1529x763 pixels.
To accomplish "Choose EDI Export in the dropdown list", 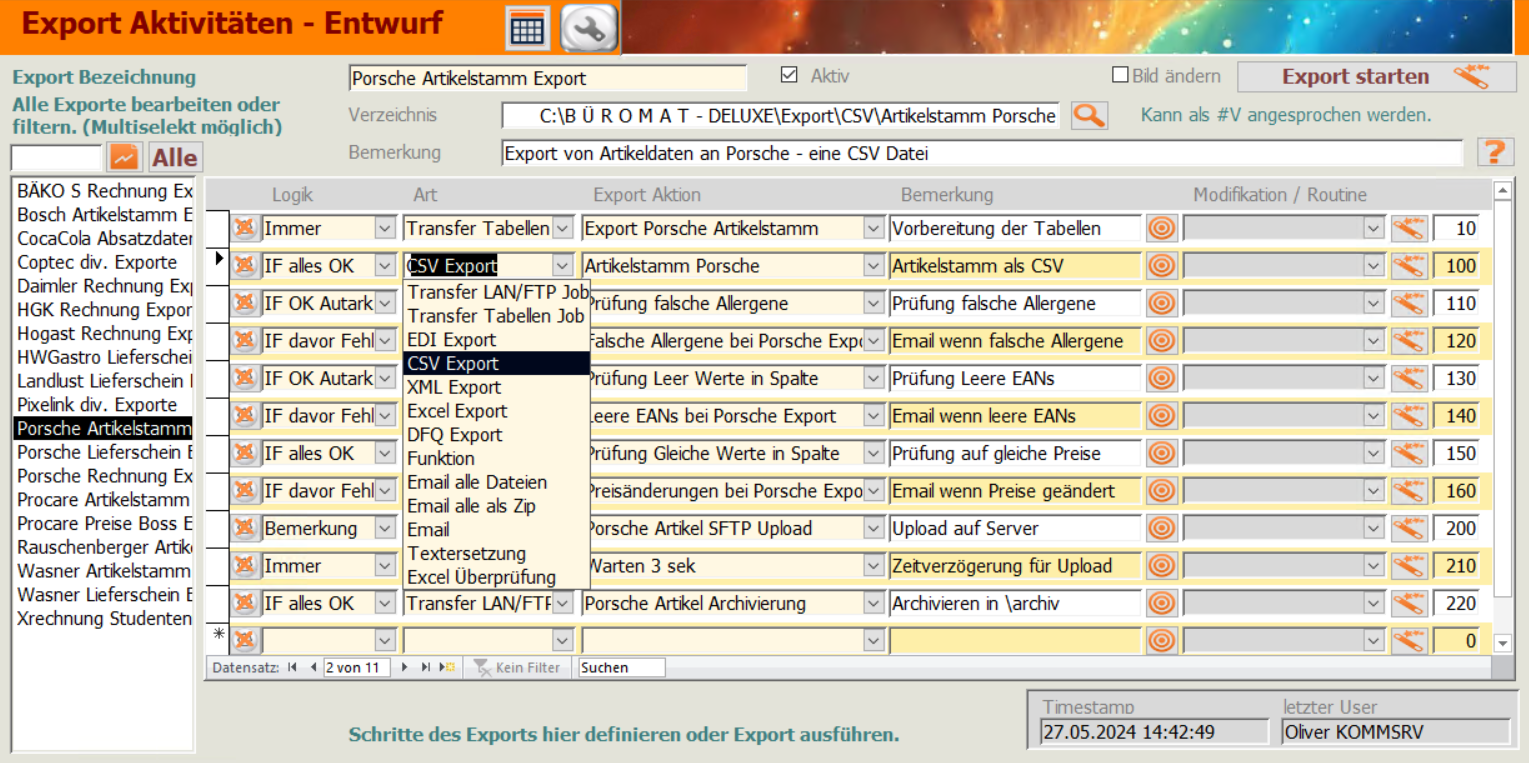I will (451, 340).
